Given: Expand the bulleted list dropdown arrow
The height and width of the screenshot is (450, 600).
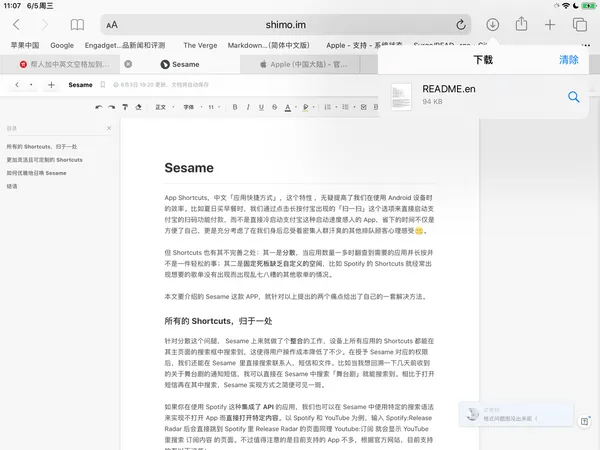Looking at the screenshot, I should pyautogui.click(x=354, y=107).
